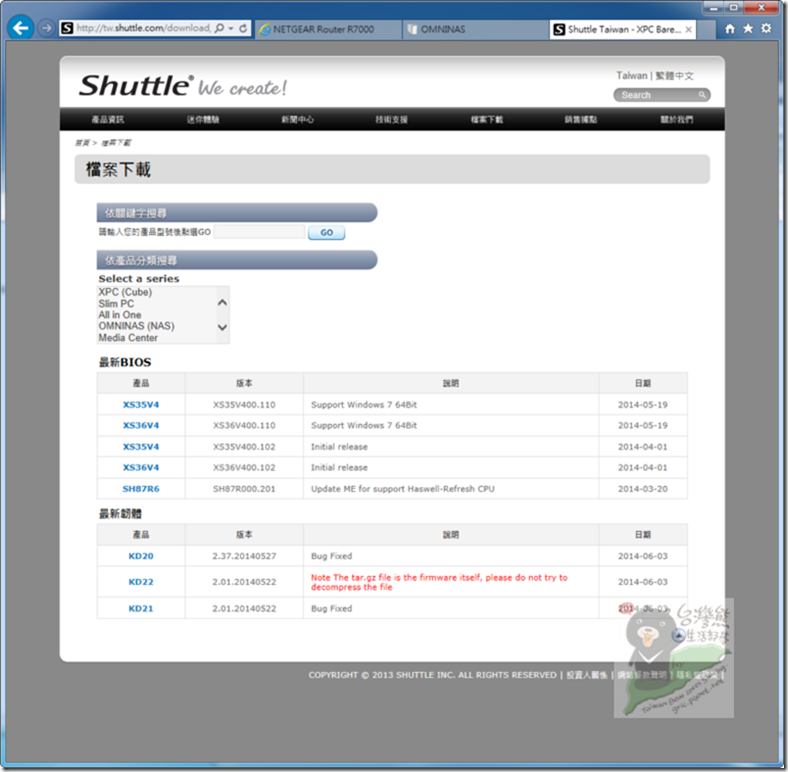Open the 新聞中心 navigation menu

pyautogui.click(x=298, y=119)
